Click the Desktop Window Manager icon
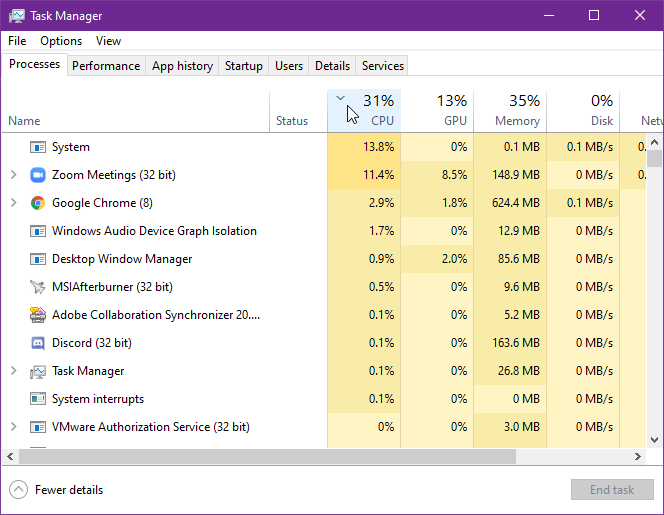 coord(38,259)
